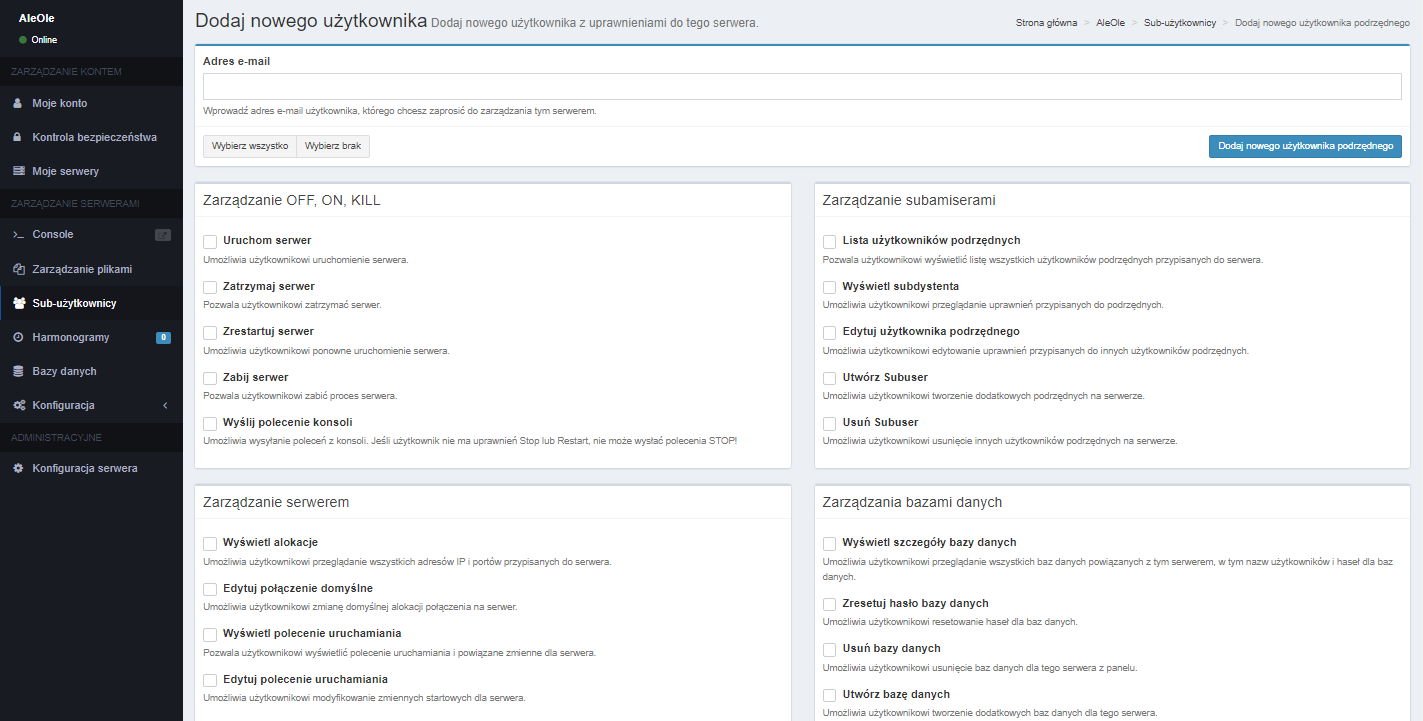Screen dimensions: 1423x721
Task: Open Console pop-out window icon
Action: point(163,235)
